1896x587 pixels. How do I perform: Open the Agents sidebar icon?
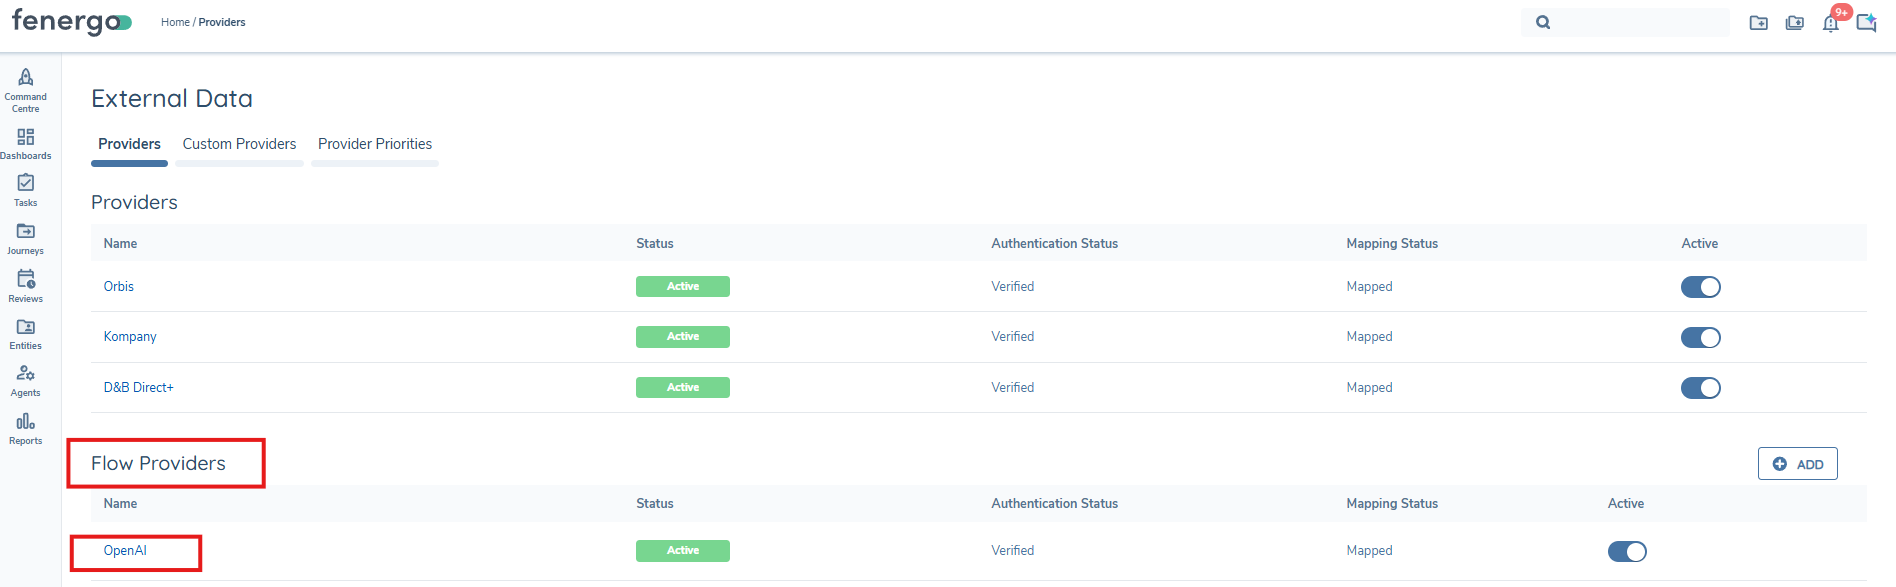coord(25,381)
